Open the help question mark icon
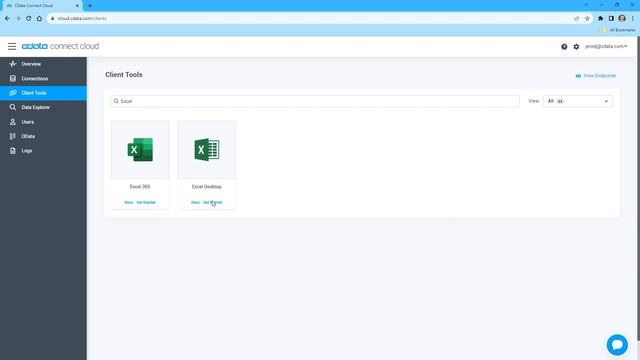This screenshot has width=640, height=360. 564,47
